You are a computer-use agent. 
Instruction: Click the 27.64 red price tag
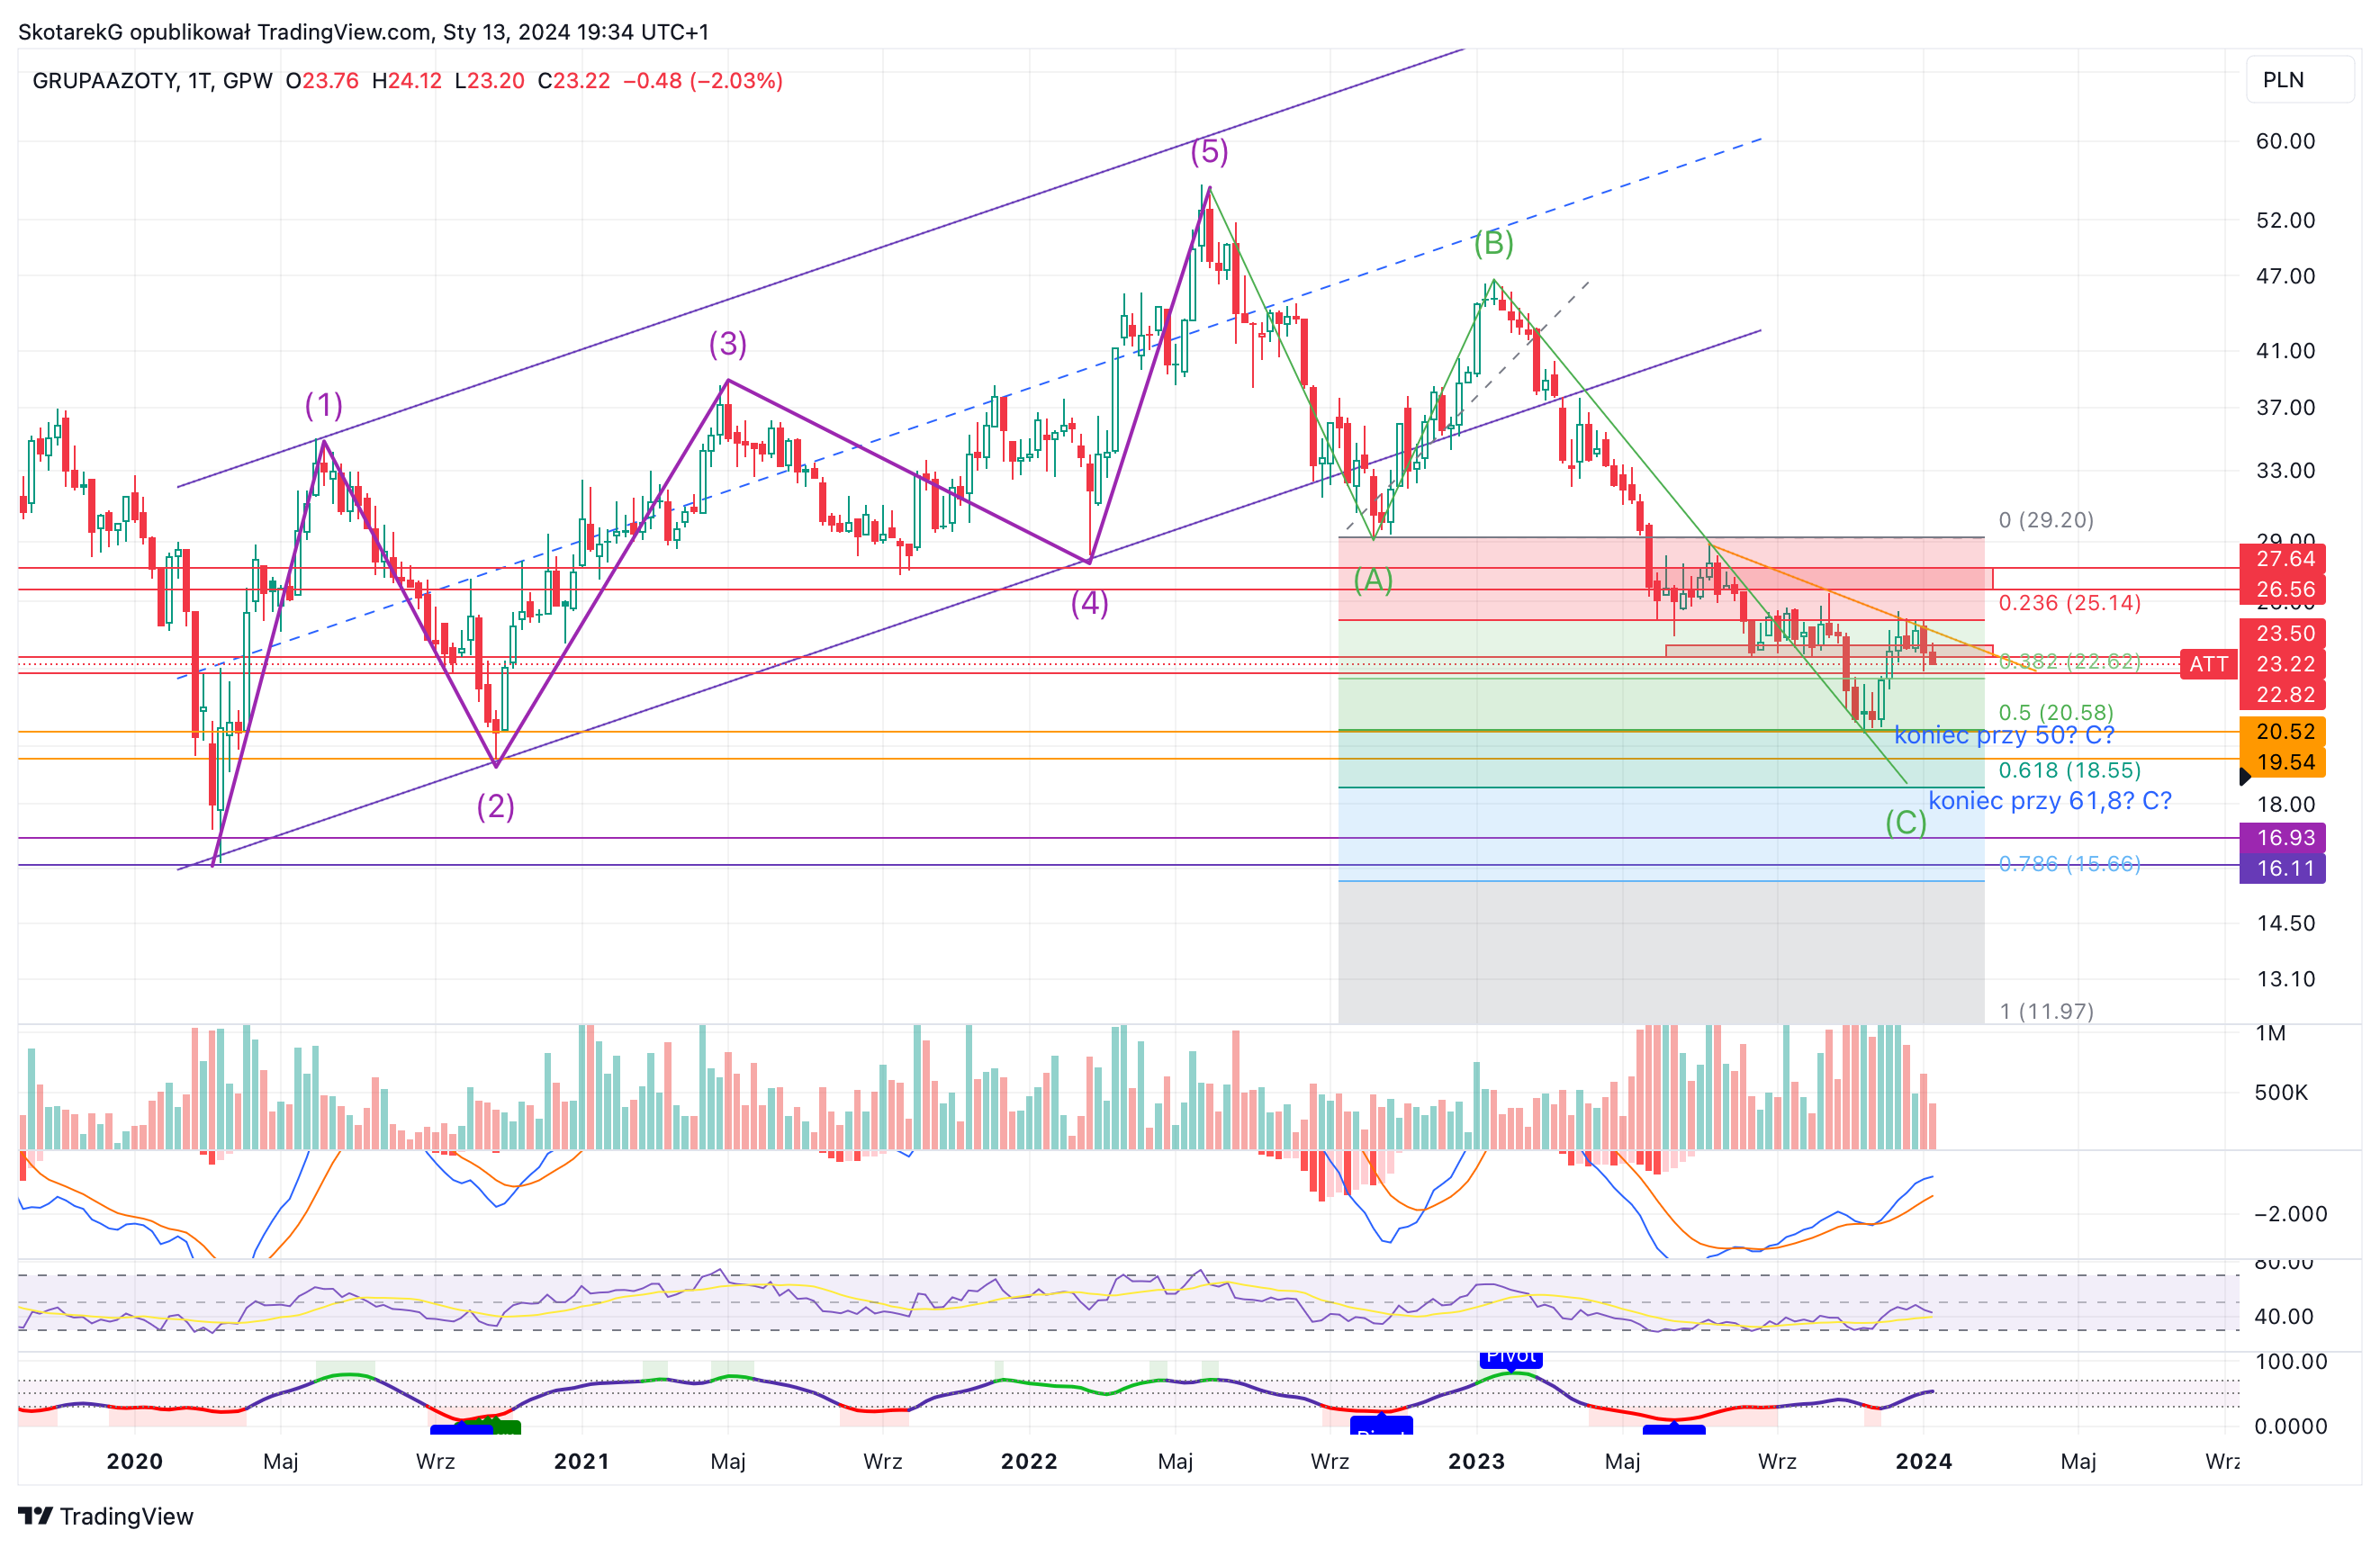[2285, 559]
